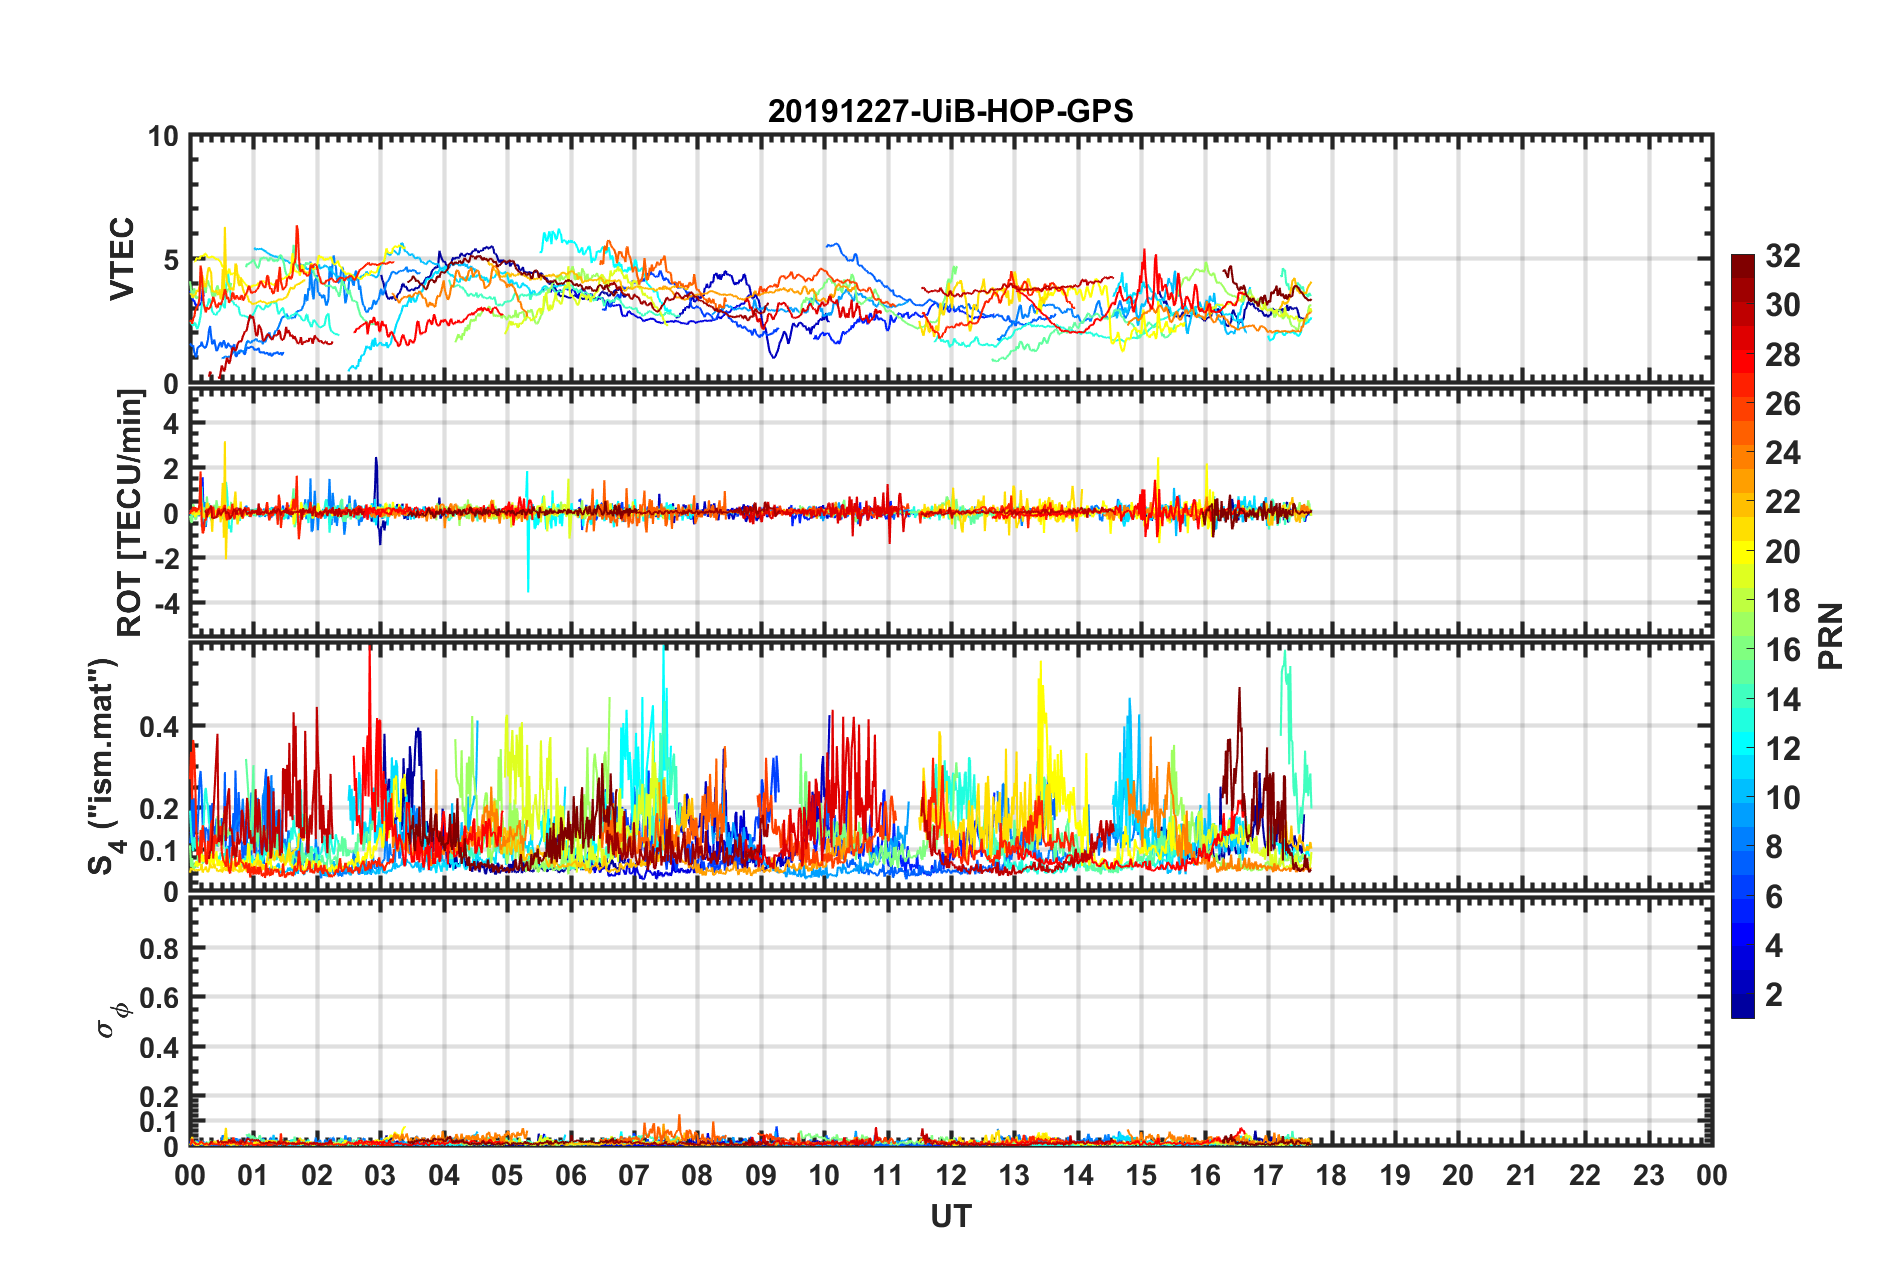Click the VTEC y-axis label
This screenshot has height=1272, width=1902.
click(x=122, y=259)
